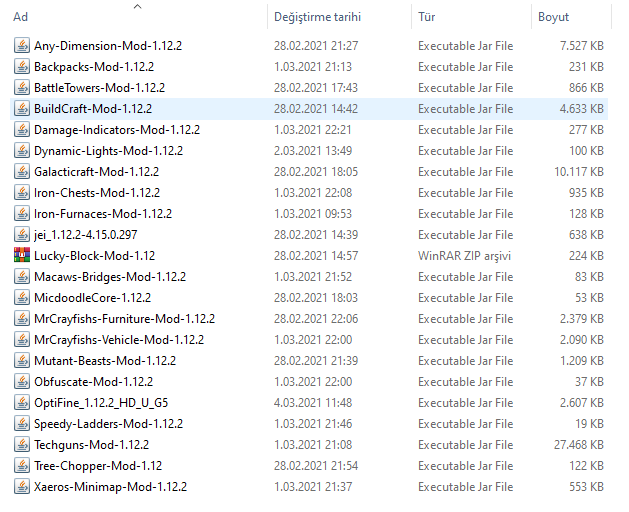Click date 1.03.2021 09:53 of Iron-Furnaces
Screen dimensions: 629x512
pyautogui.click(x=313, y=214)
